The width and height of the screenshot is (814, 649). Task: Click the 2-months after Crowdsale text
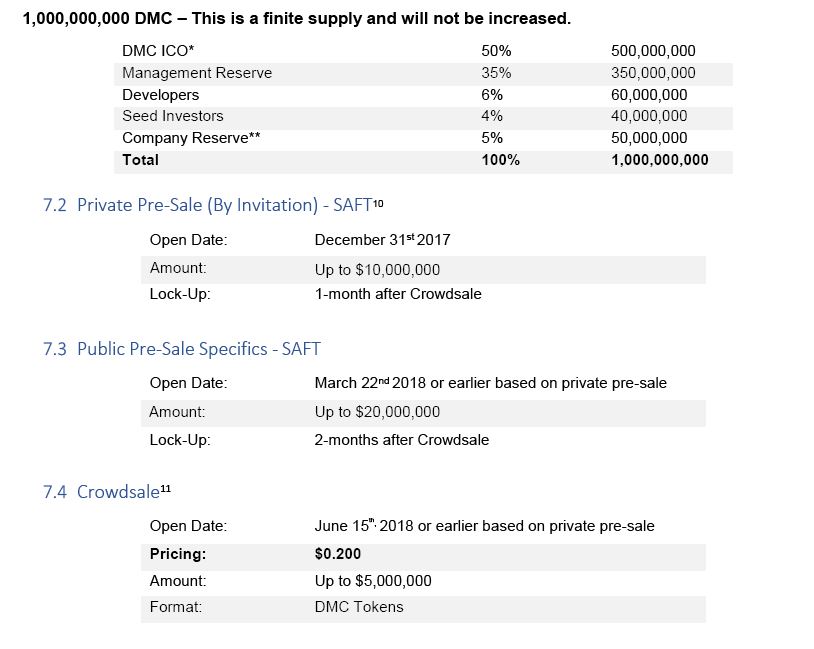pos(401,440)
